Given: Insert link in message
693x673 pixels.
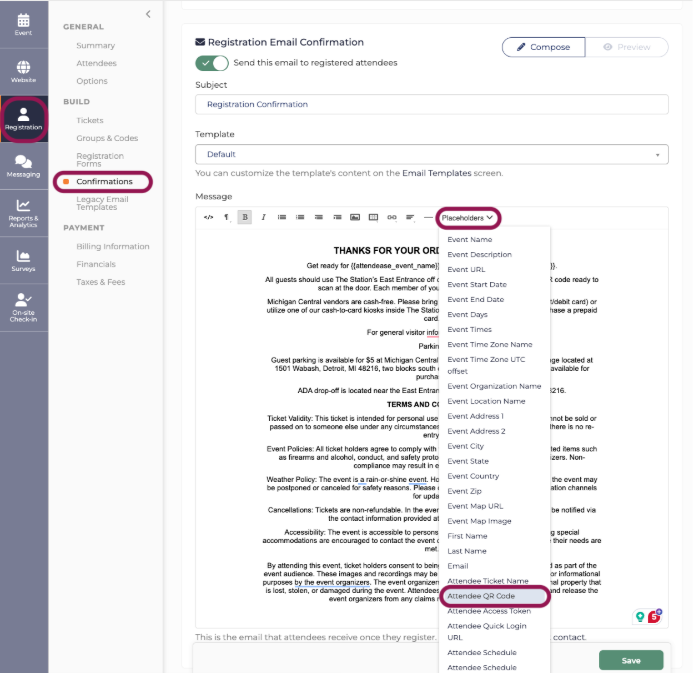Looking at the screenshot, I should click(392, 217).
